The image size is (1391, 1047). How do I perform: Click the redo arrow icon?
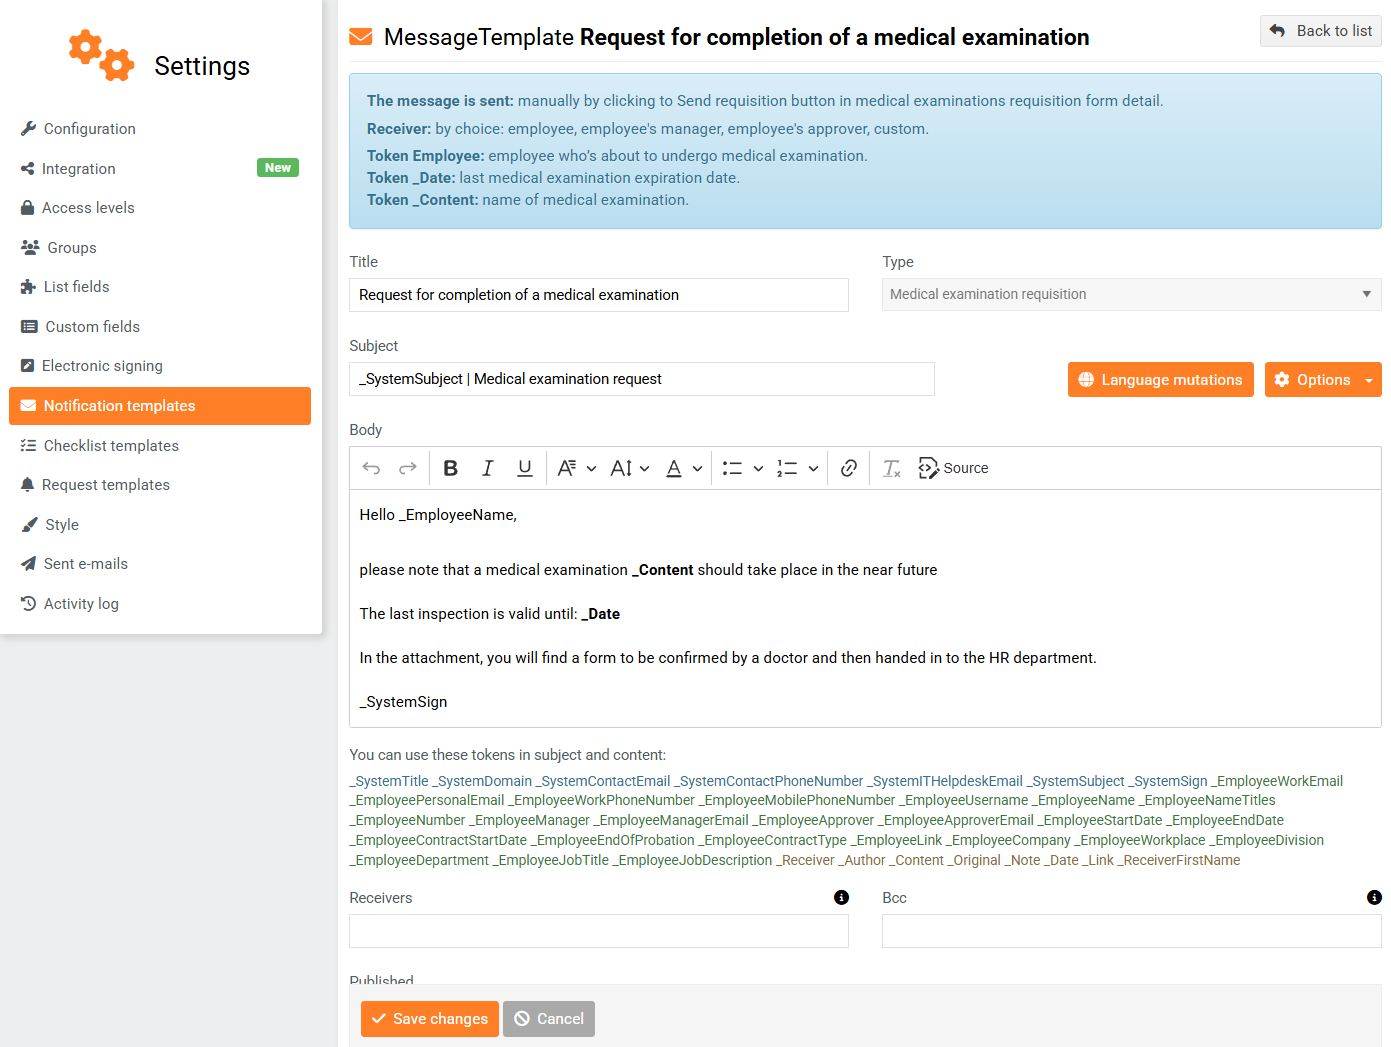click(407, 468)
